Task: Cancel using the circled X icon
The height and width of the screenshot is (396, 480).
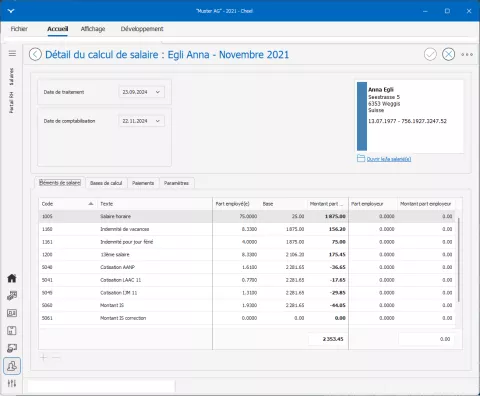Action: (448, 54)
